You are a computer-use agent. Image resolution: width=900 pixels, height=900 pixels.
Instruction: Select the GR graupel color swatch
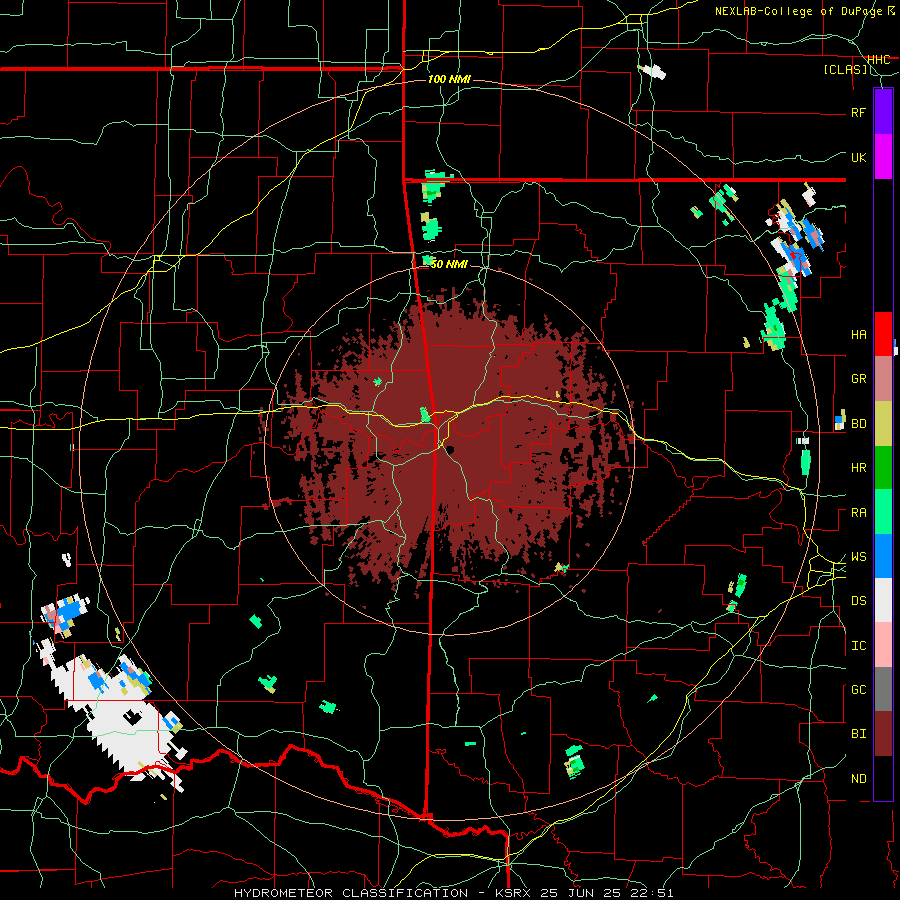coord(883,379)
